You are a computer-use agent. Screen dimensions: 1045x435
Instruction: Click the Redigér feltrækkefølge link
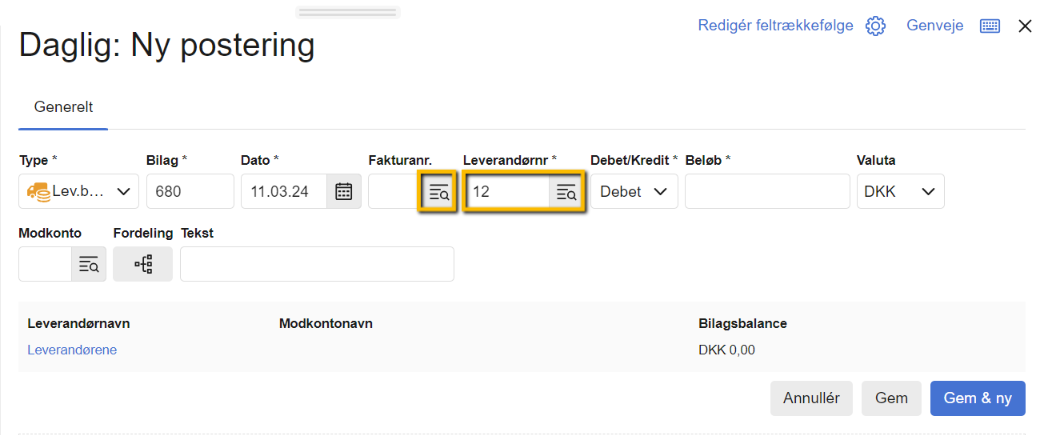pos(775,26)
